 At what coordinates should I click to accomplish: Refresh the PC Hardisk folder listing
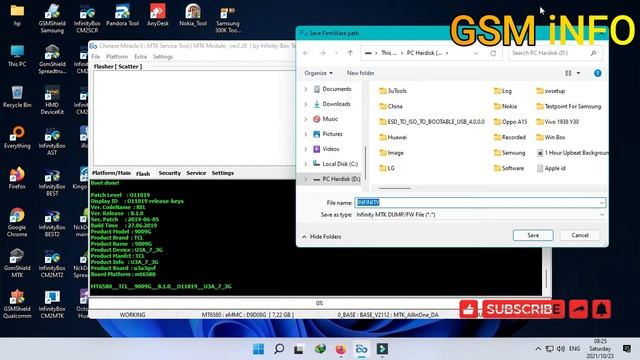click(493, 53)
